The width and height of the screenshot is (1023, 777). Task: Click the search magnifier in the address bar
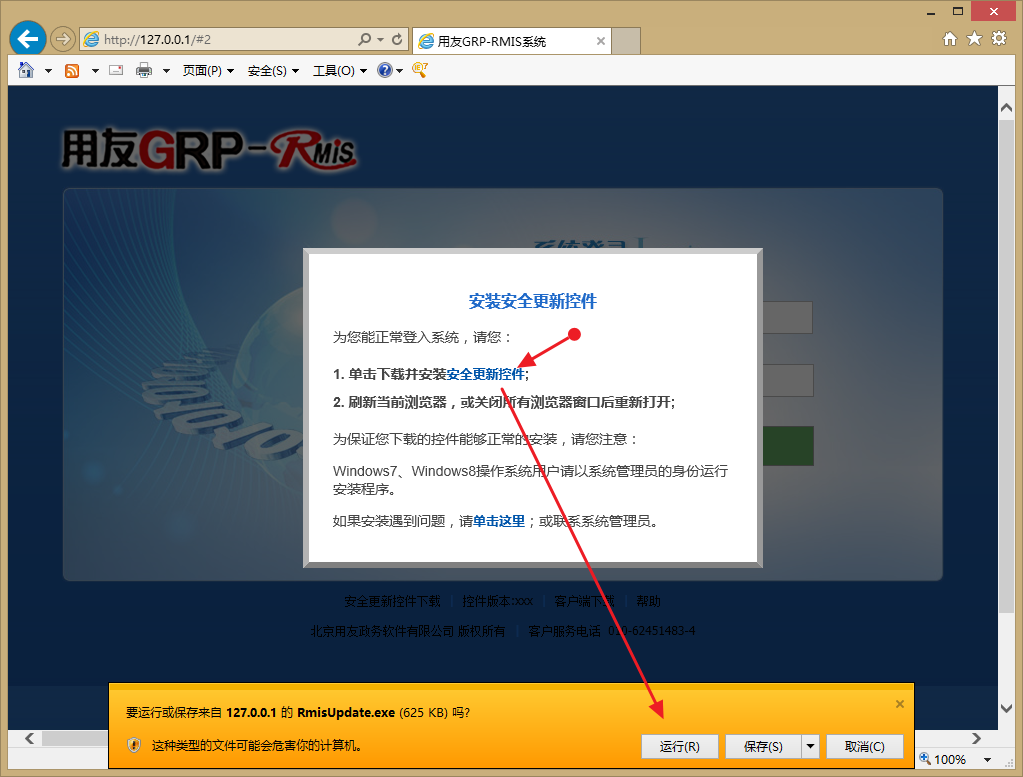[x=365, y=39]
